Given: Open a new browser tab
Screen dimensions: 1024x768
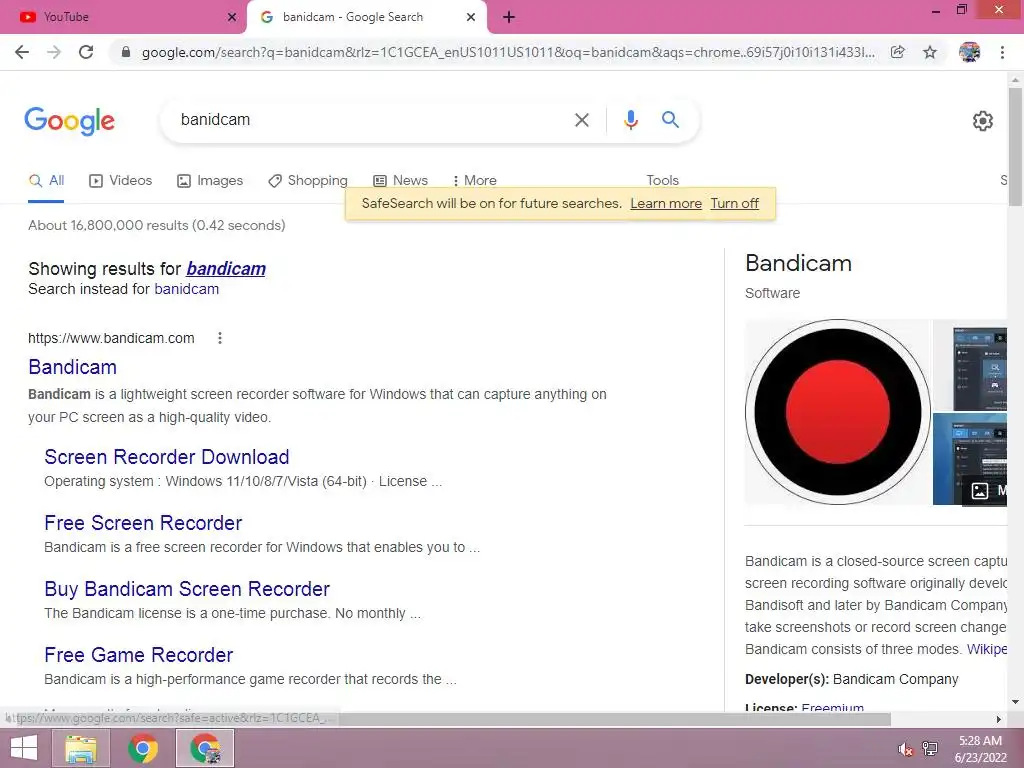Looking at the screenshot, I should coord(509,18).
